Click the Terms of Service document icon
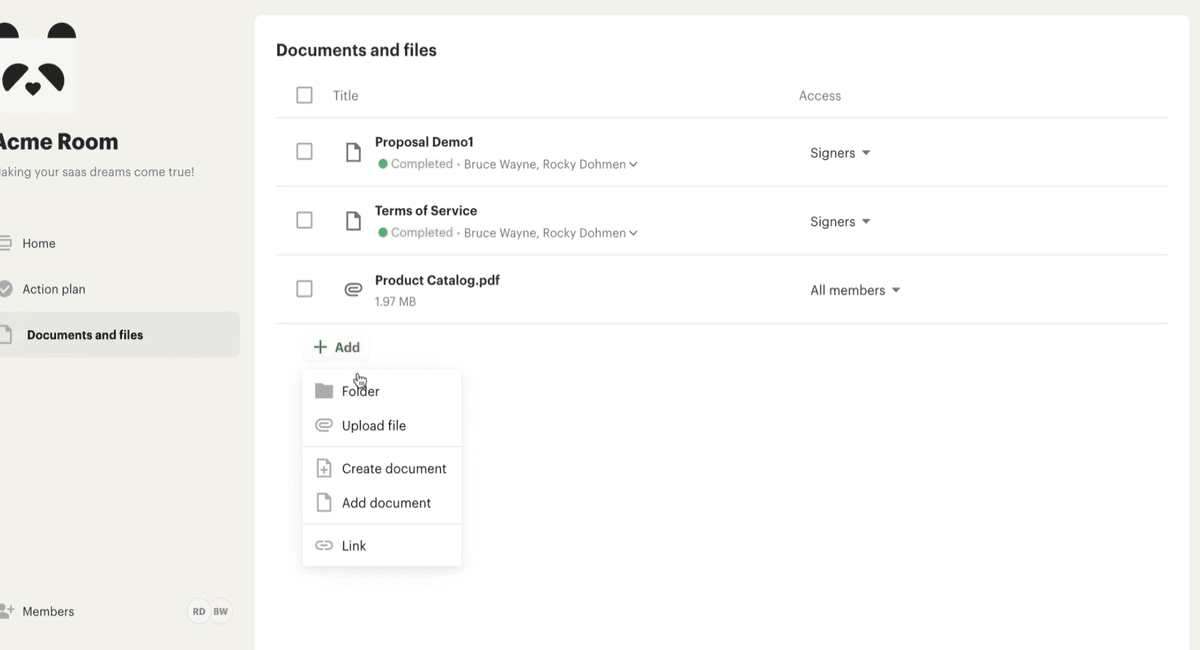The width and height of the screenshot is (1200, 650). pyautogui.click(x=353, y=221)
